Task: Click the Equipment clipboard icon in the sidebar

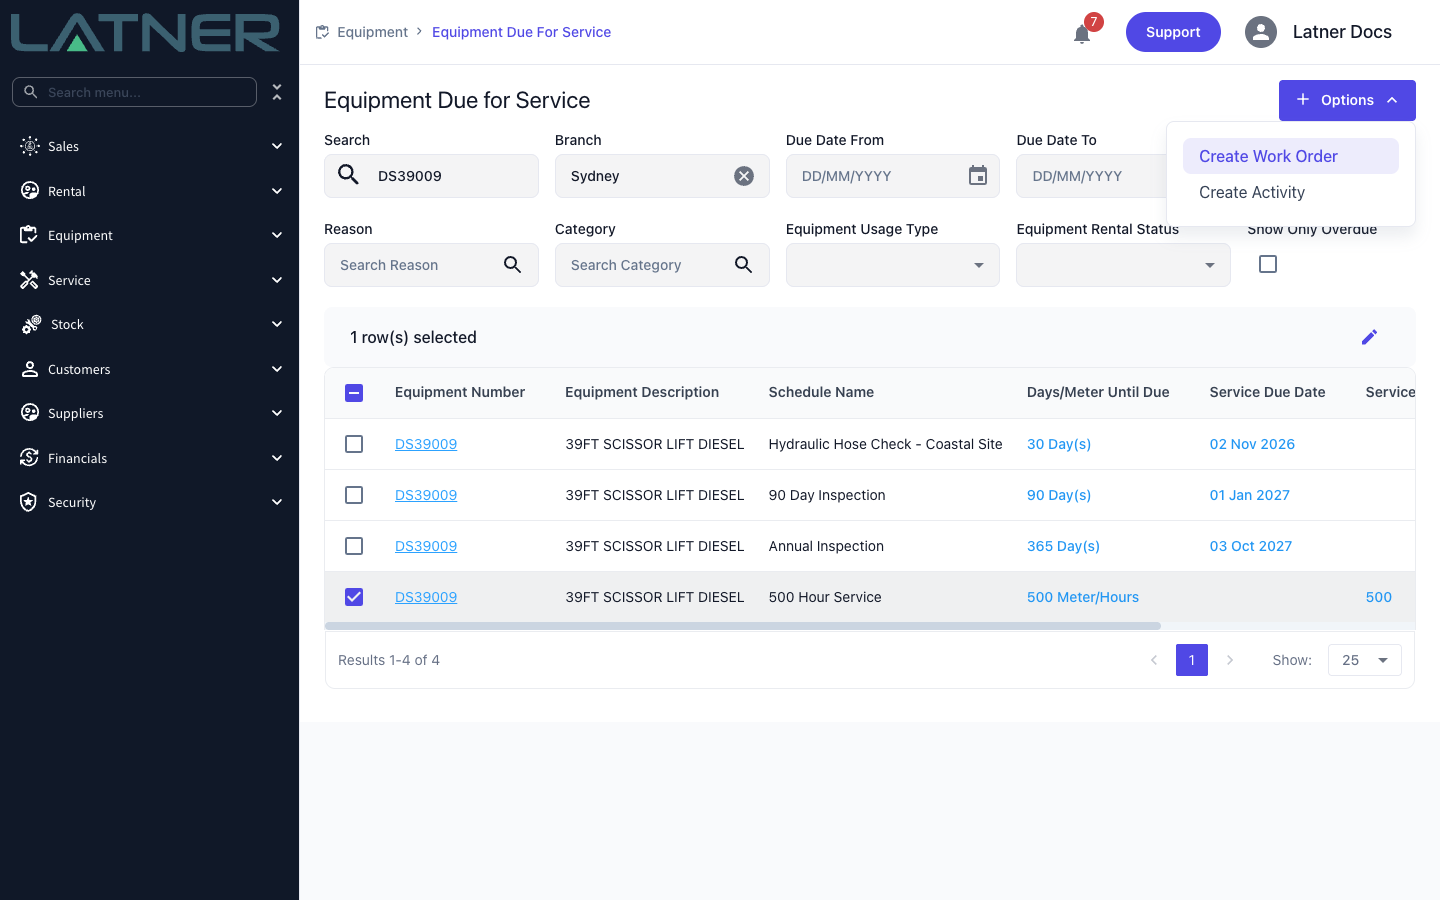Action: click(29, 235)
